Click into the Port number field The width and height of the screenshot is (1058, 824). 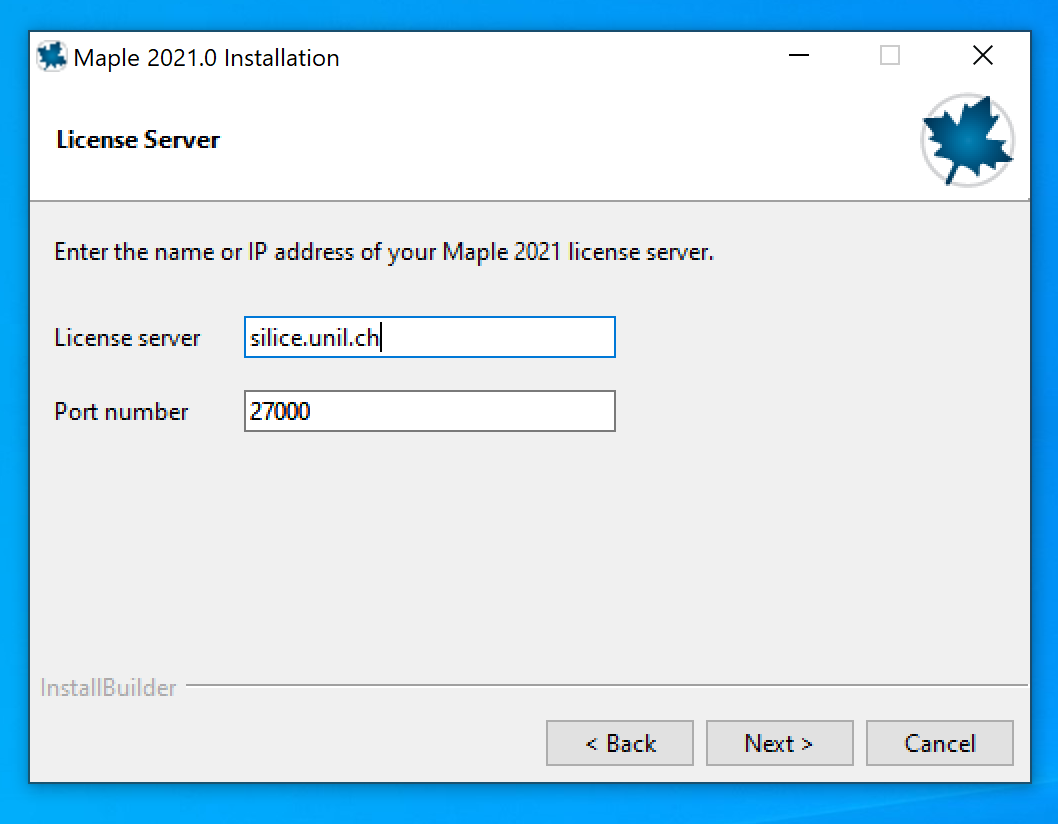coord(429,411)
